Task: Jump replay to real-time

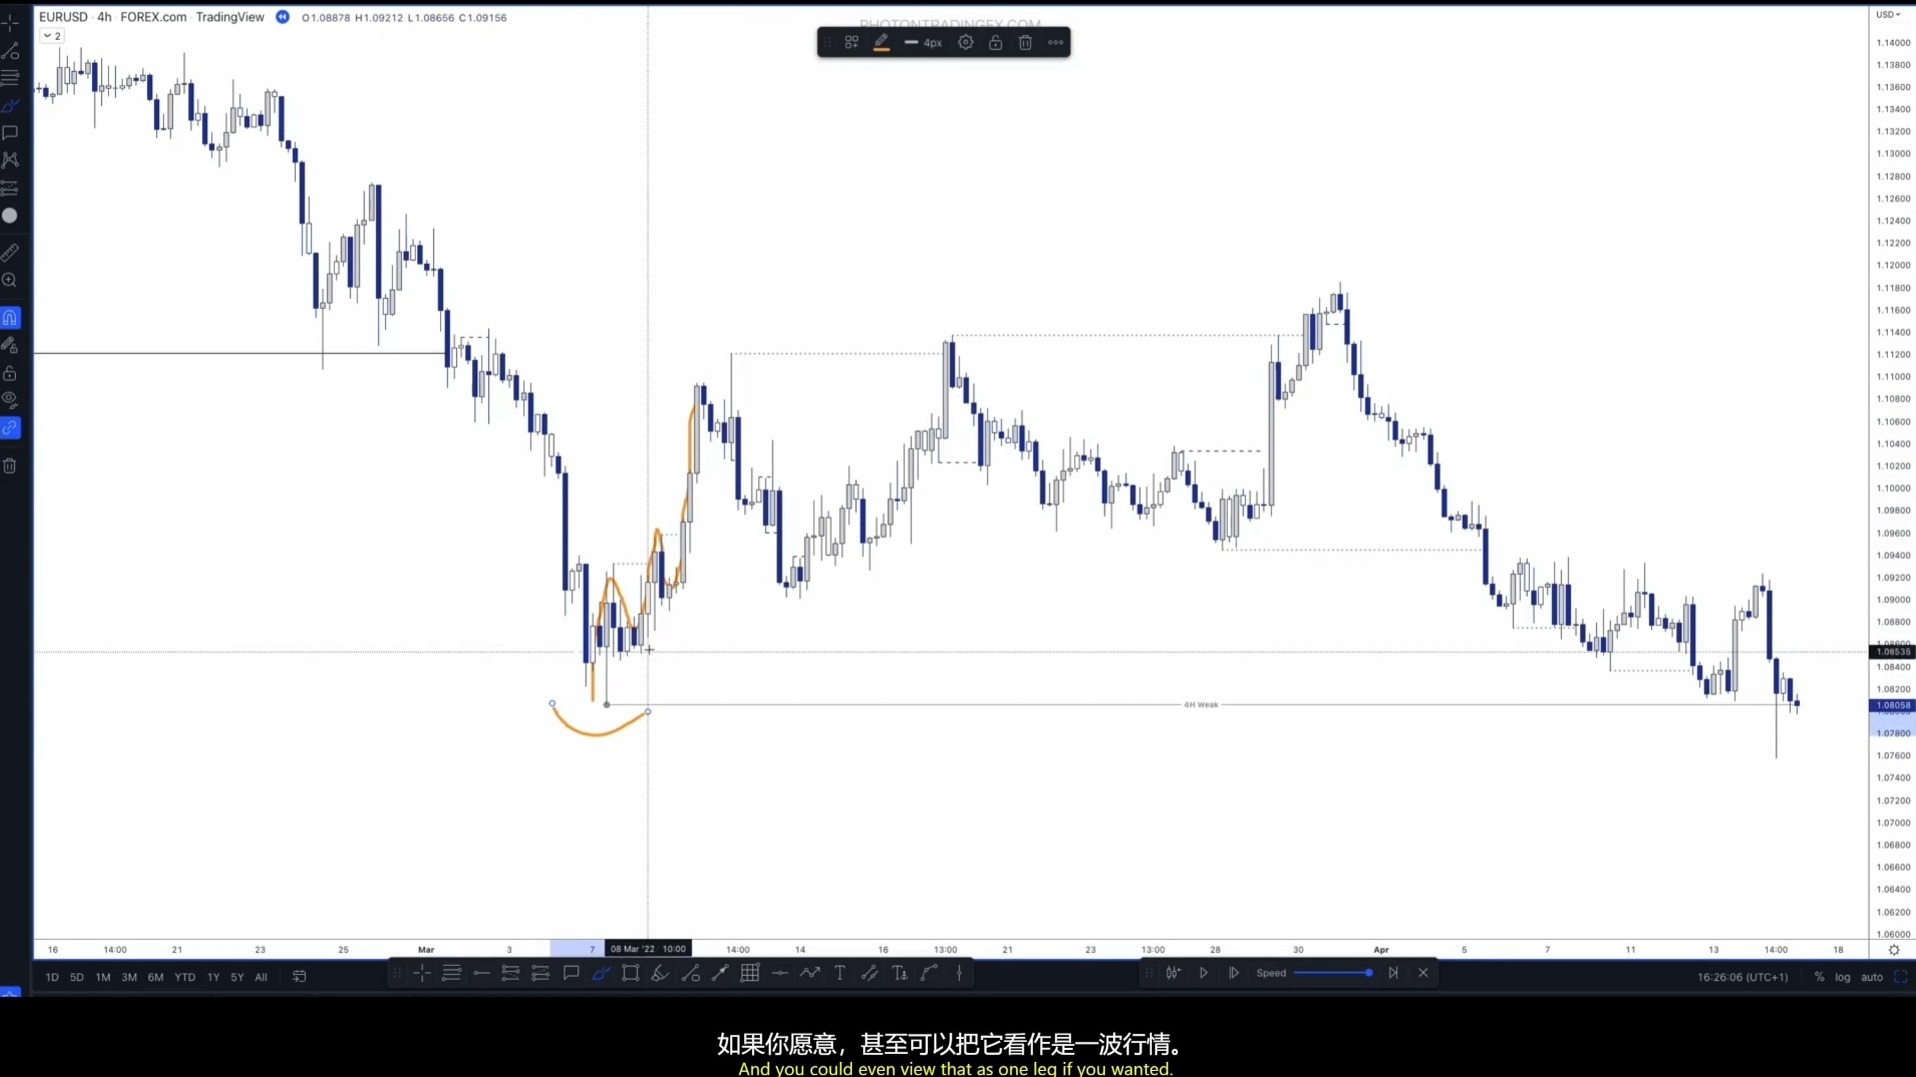Action: (1393, 973)
